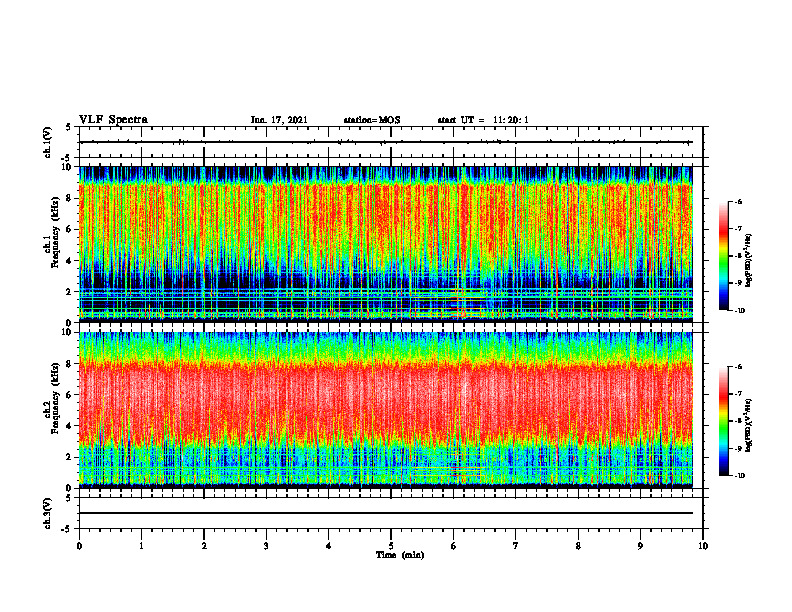Image resolution: width=792 pixels, height=612 pixels.
Task: Click the "8" kHz tick of ch.1 spectrogram
Action: click(x=70, y=198)
